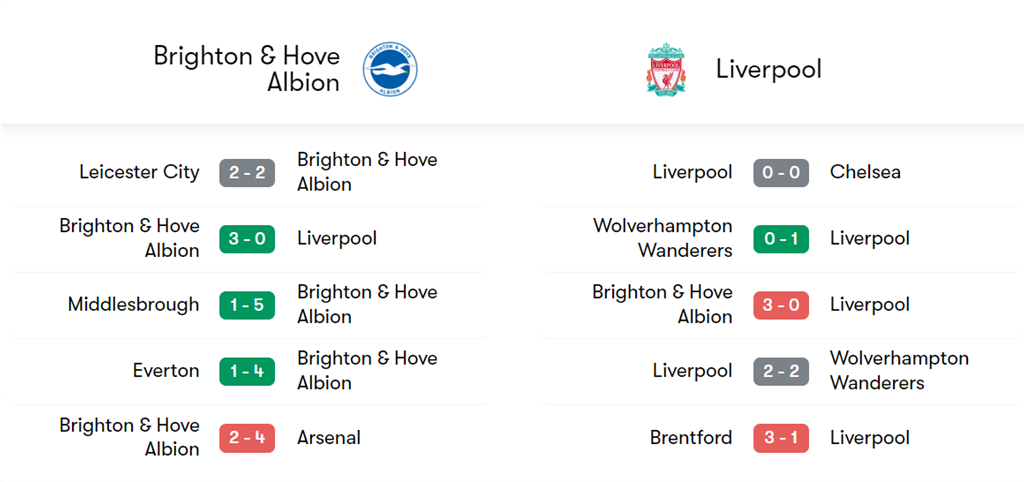Click the 0 - 0 Liverpool vs Chelsea score
1024x482 pixels.
point(781,172)
